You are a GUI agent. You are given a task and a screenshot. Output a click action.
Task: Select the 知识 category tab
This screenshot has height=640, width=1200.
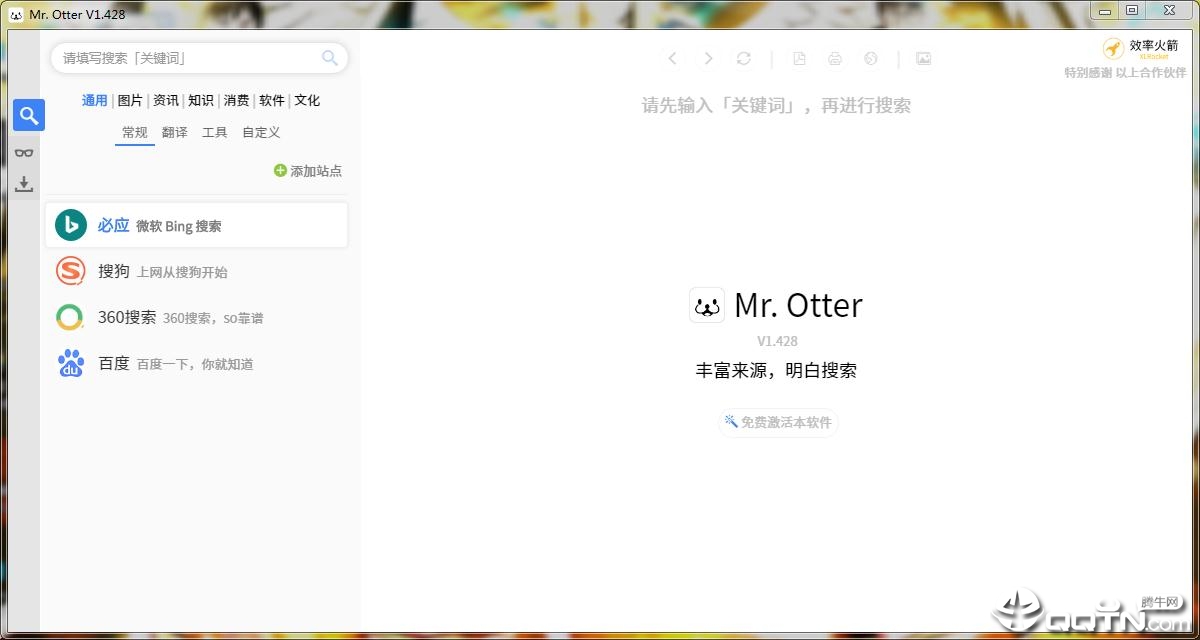[201, 101]
